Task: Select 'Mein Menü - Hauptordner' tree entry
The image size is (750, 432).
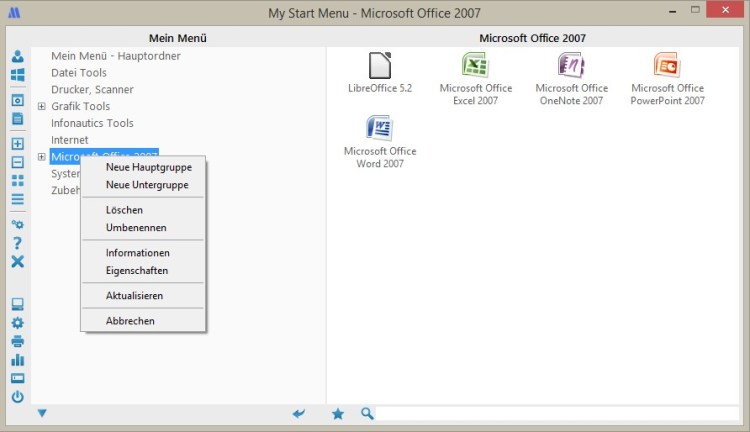Action: [116, 56]
